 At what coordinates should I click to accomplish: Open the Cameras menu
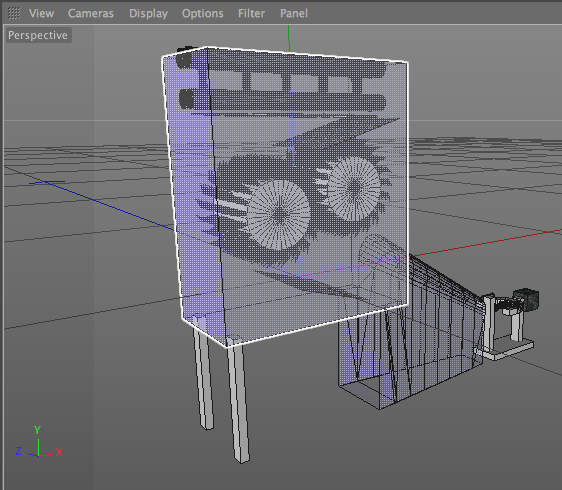click(x=91, y=13)
